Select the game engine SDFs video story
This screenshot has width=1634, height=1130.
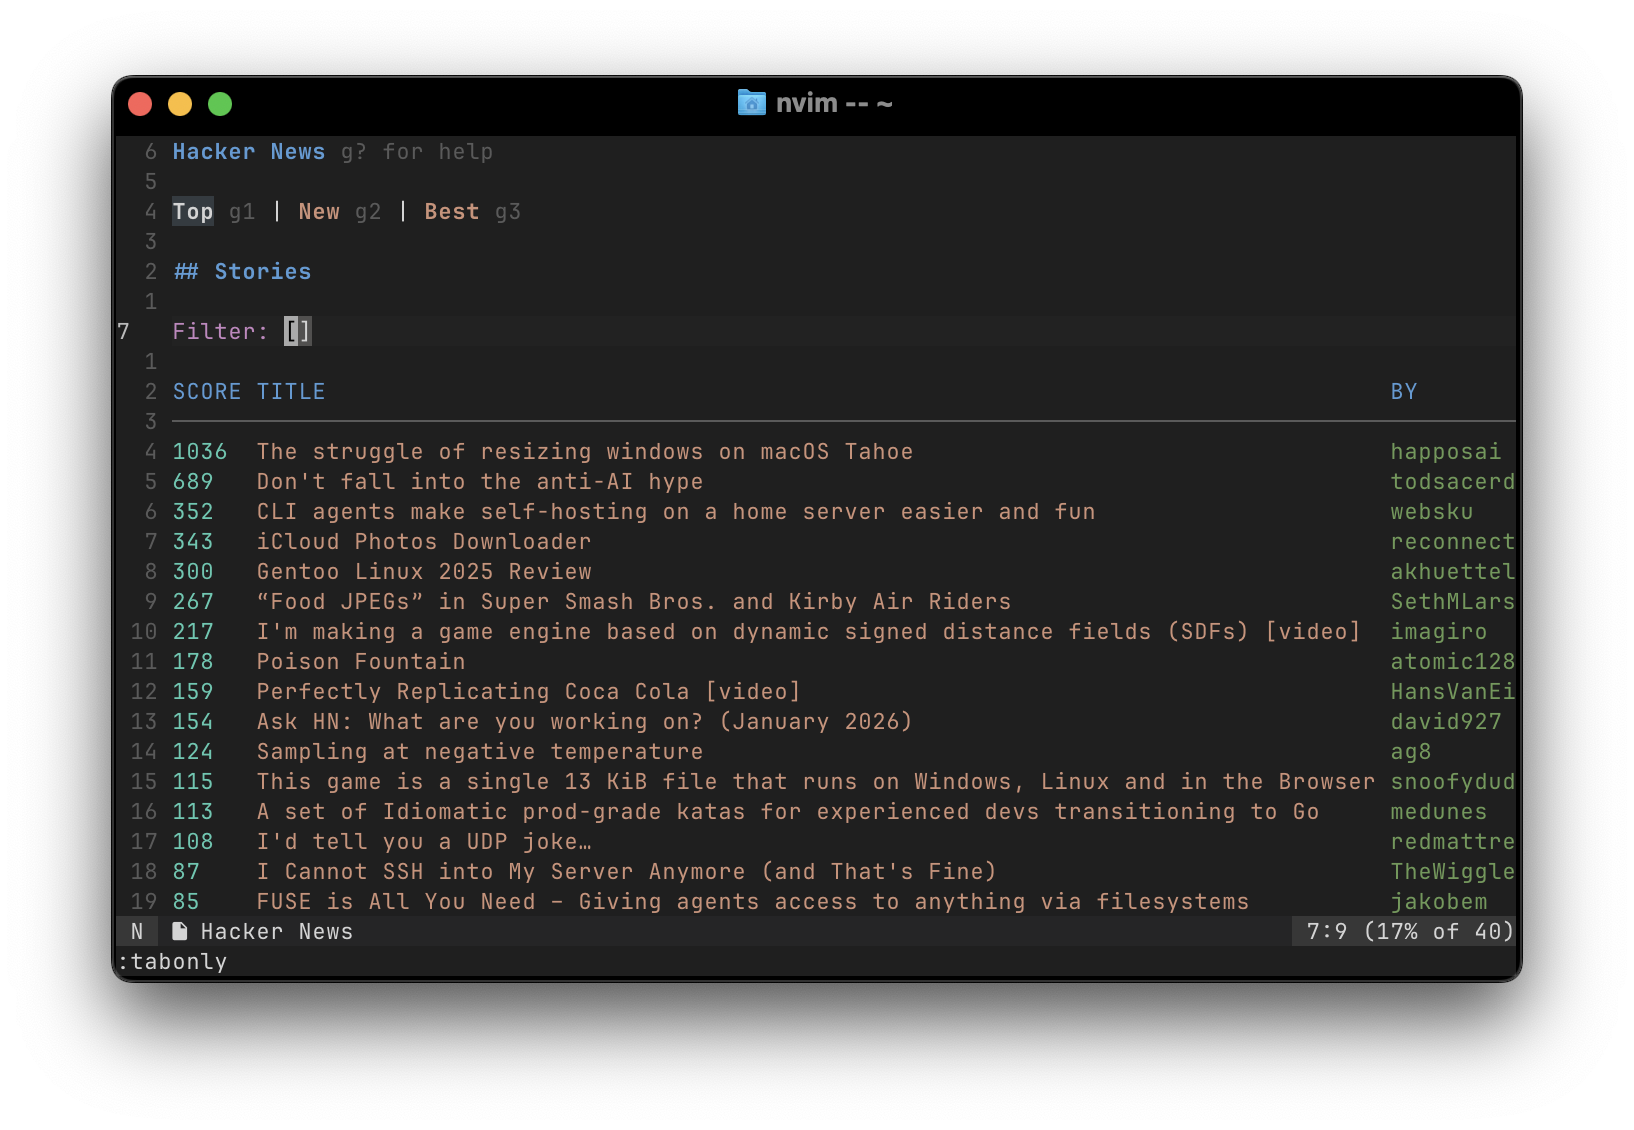[x=809, y=631]
